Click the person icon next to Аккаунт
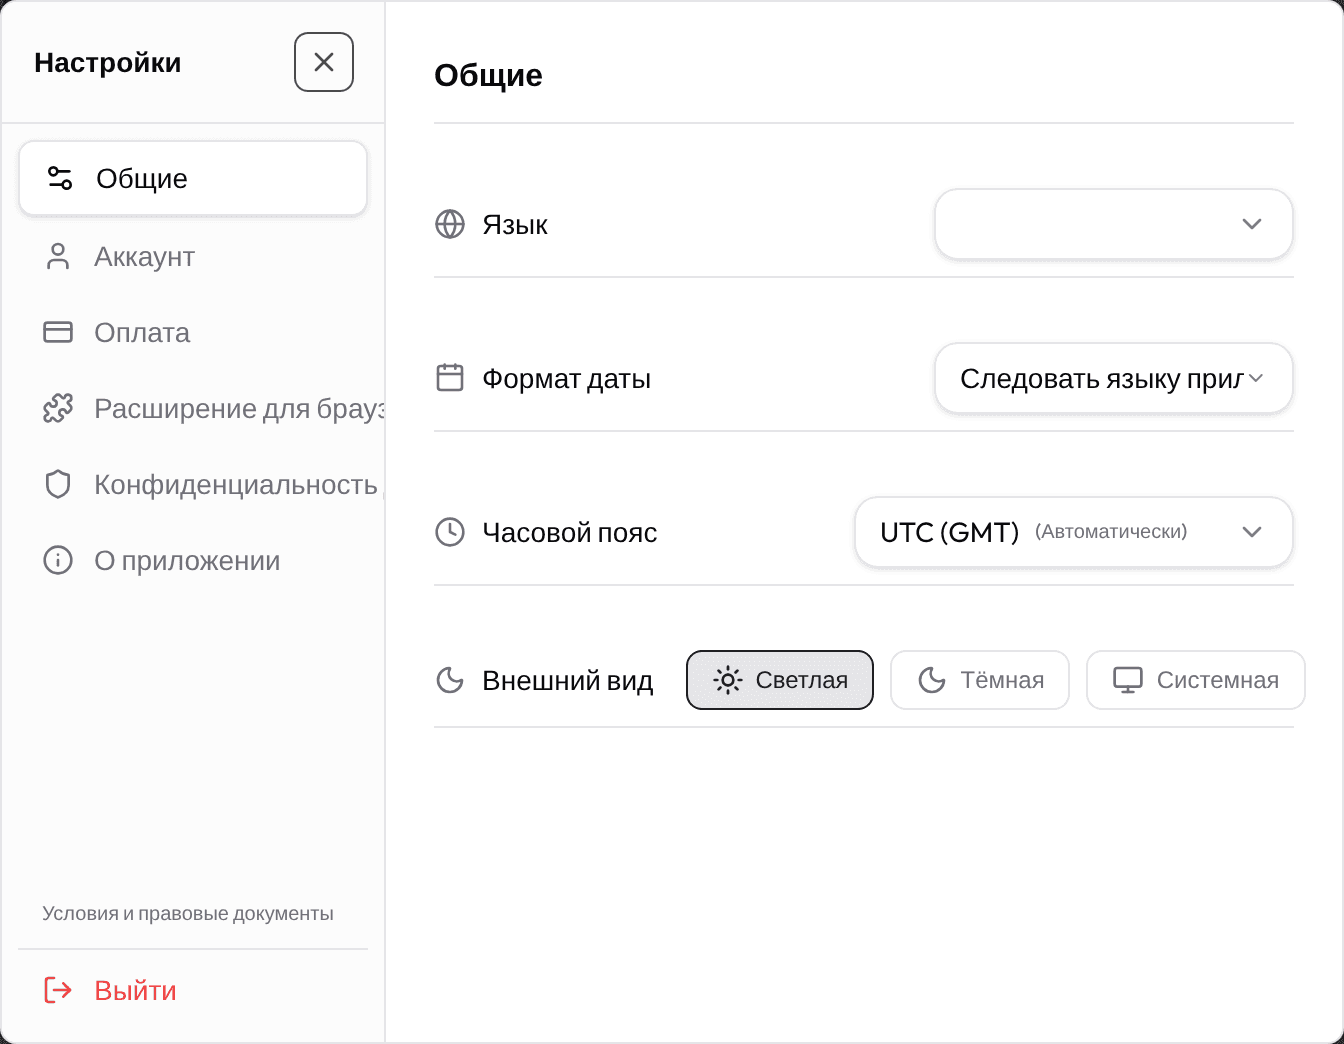 coord(58,256)
